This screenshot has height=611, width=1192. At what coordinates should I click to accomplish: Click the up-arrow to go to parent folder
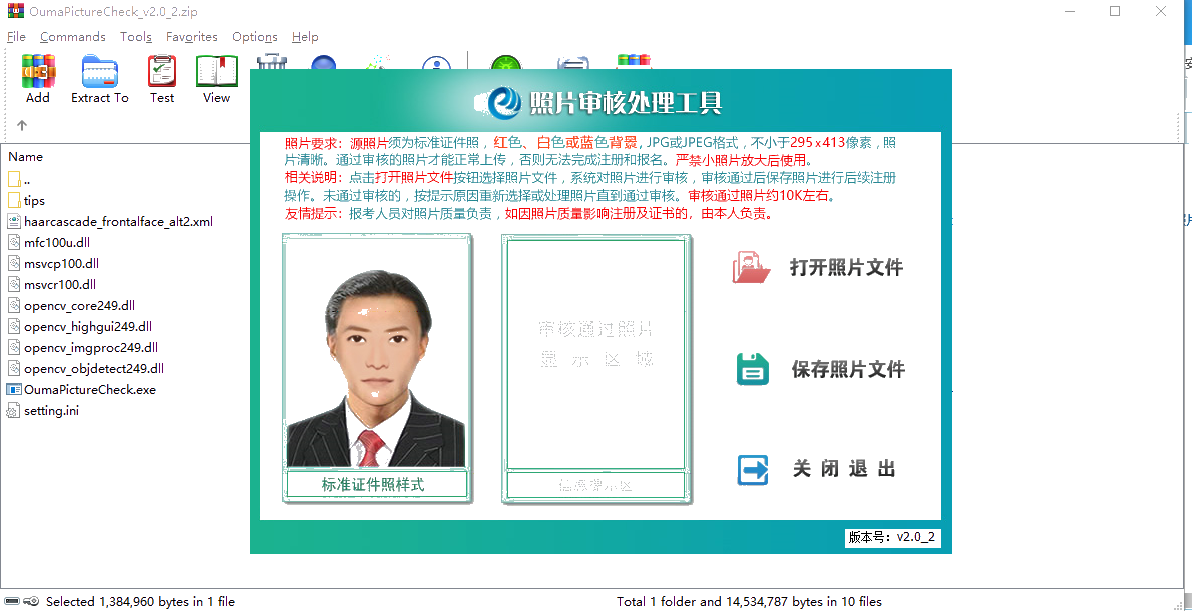point(21,125)
